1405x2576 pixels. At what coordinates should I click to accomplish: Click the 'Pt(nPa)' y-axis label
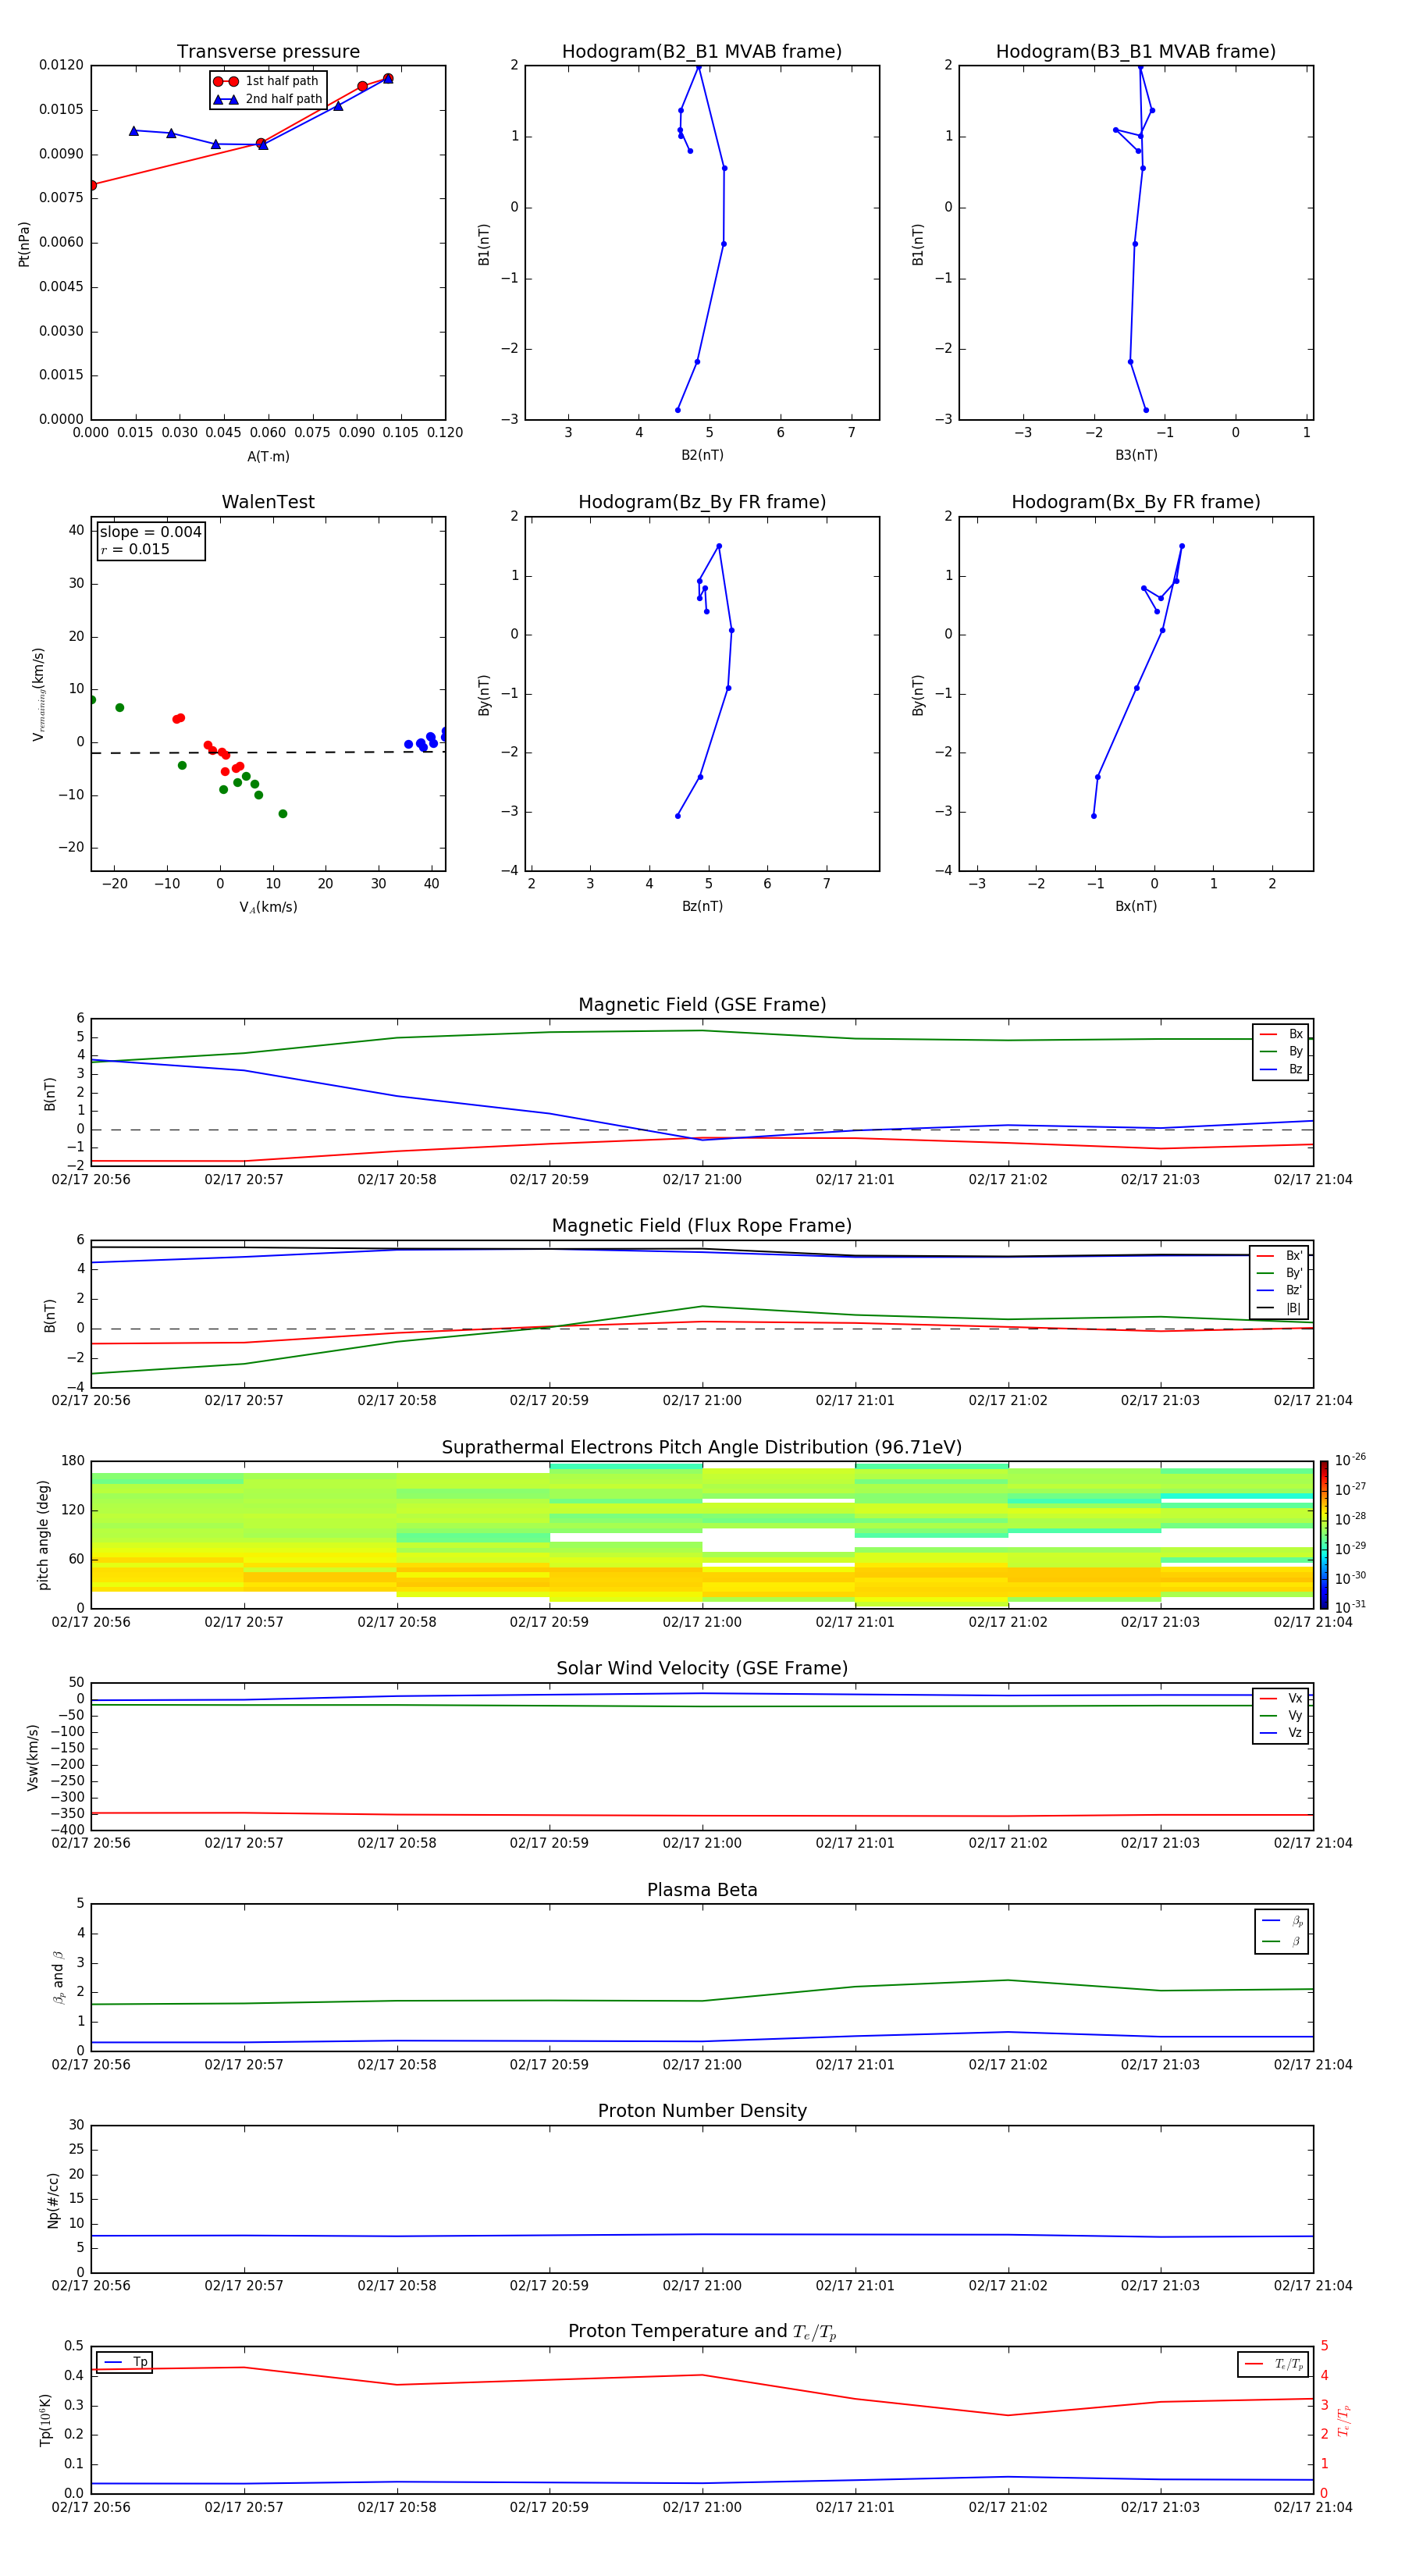click(24, 244)
